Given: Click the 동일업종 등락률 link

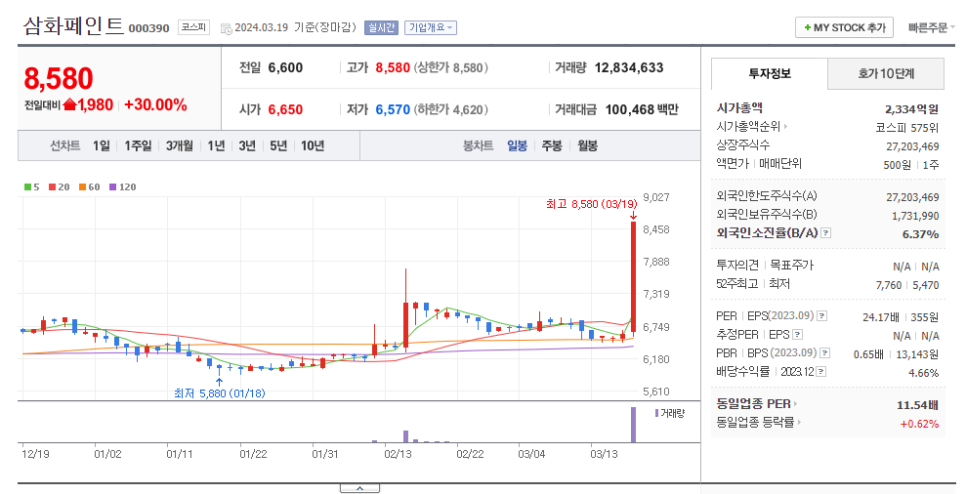Looking at the screenshot, I should point(755,423).
